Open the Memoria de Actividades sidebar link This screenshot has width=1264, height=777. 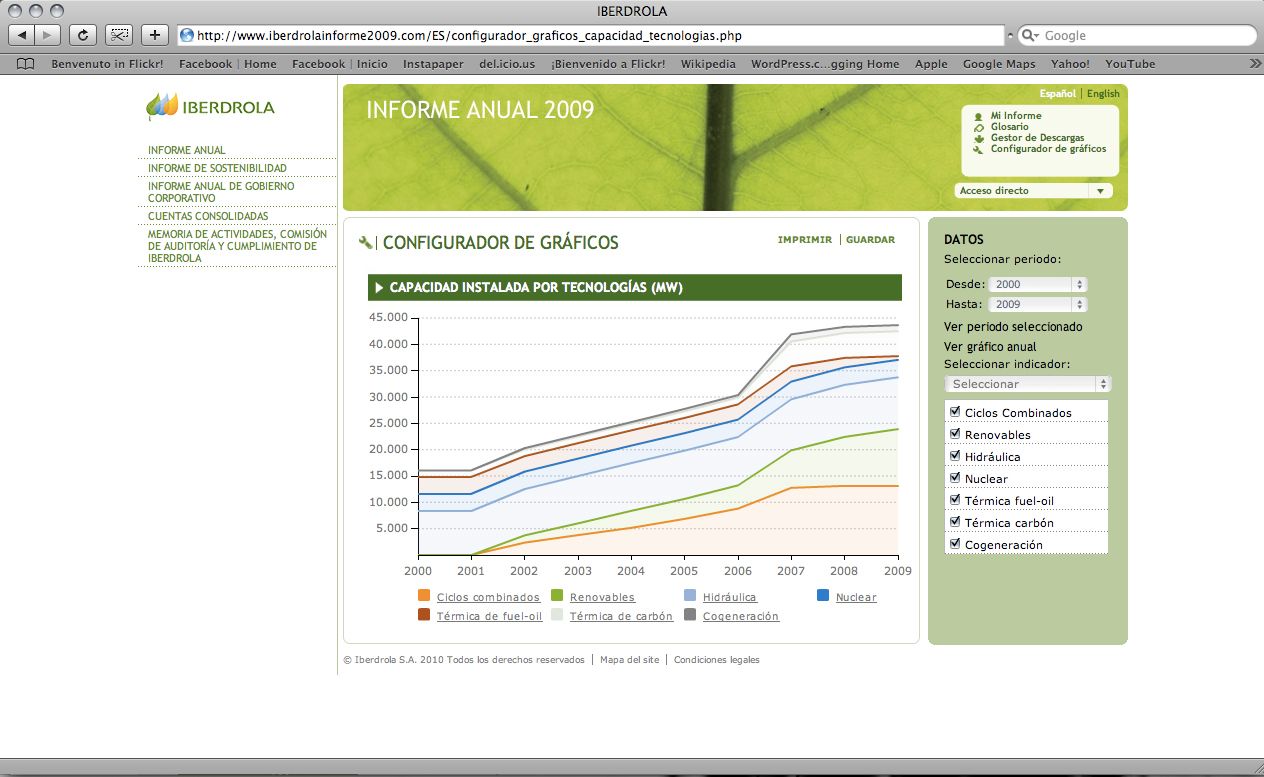pos(238,246)
